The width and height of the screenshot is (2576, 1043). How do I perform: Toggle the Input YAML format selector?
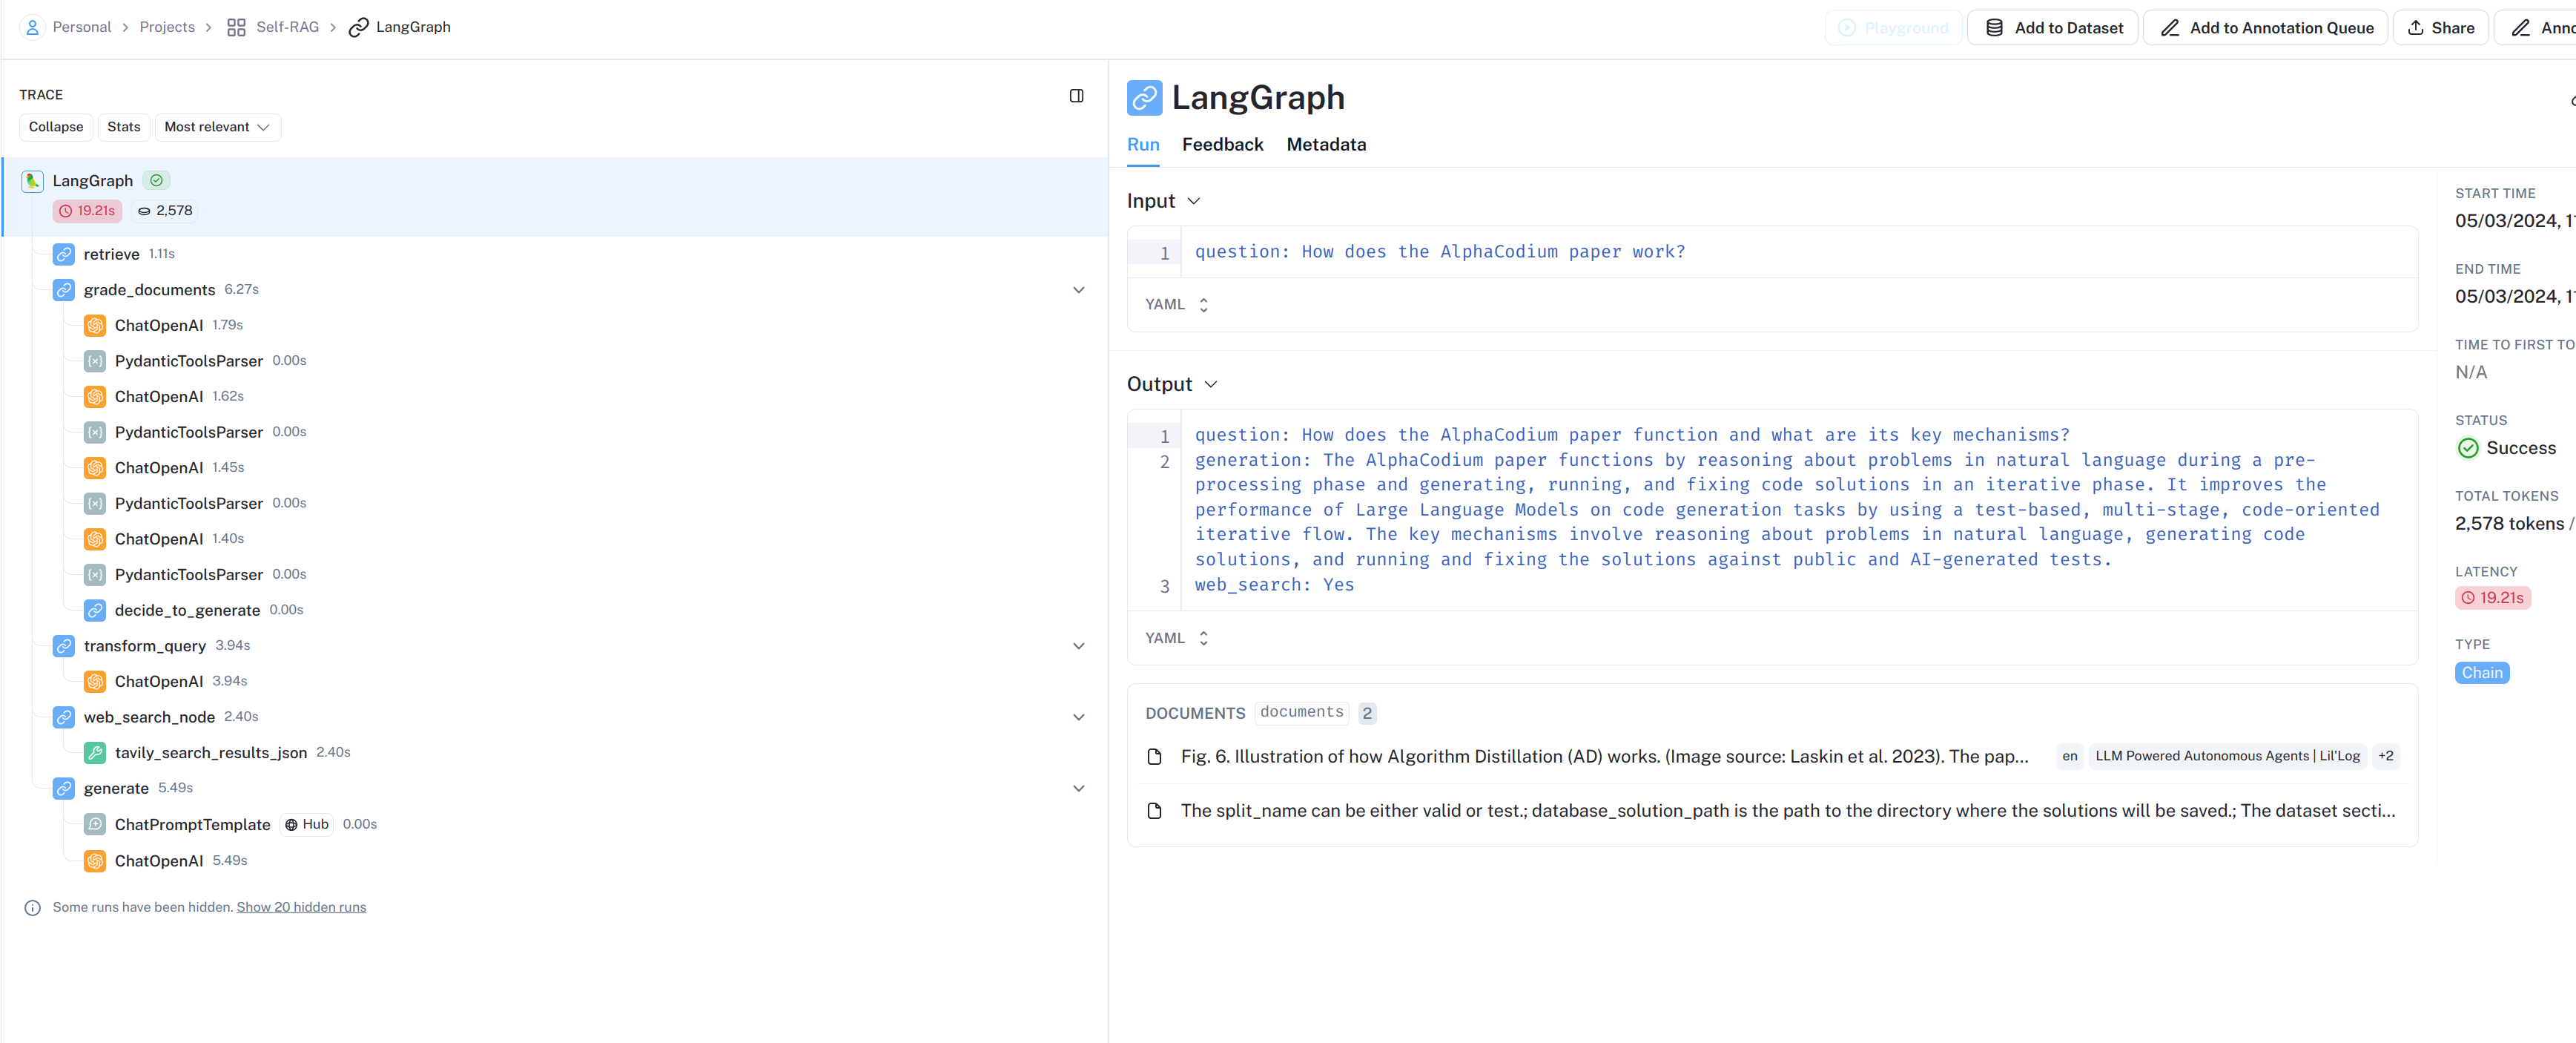click(1177, 305)
